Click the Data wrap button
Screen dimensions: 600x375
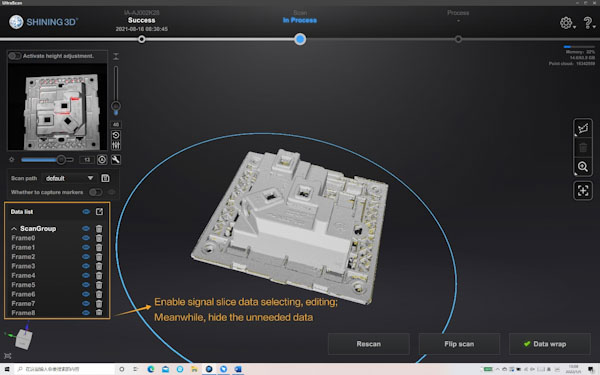549,344
